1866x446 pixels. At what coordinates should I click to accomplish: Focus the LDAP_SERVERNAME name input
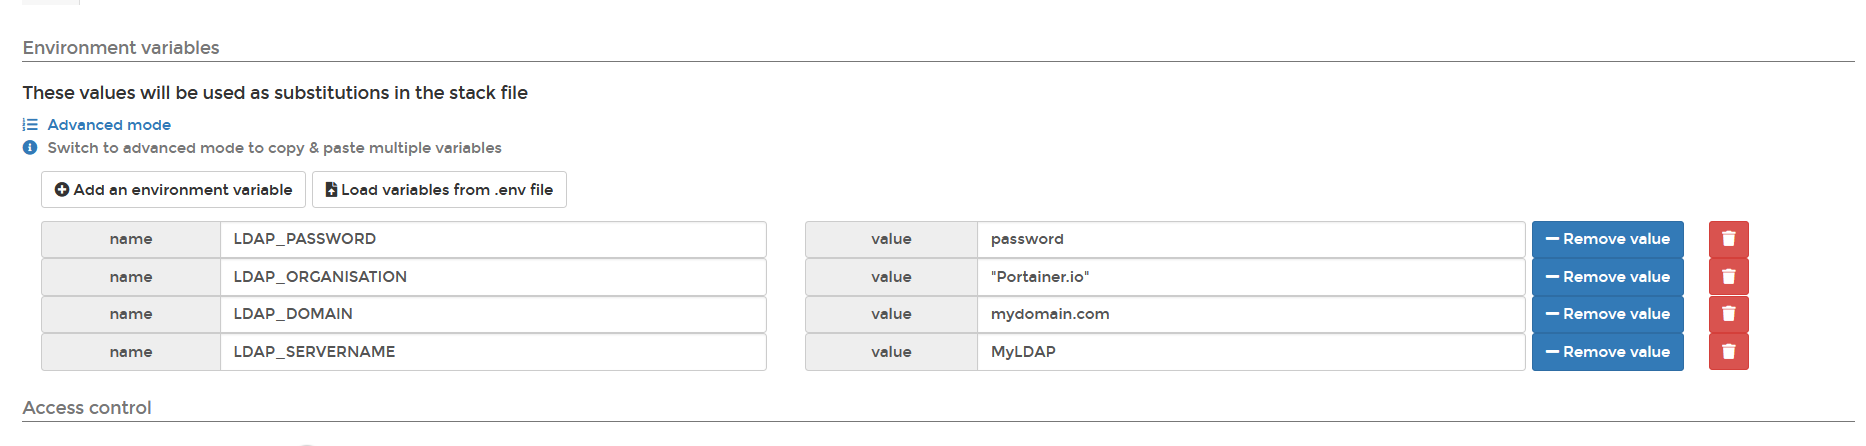(493, 352)
